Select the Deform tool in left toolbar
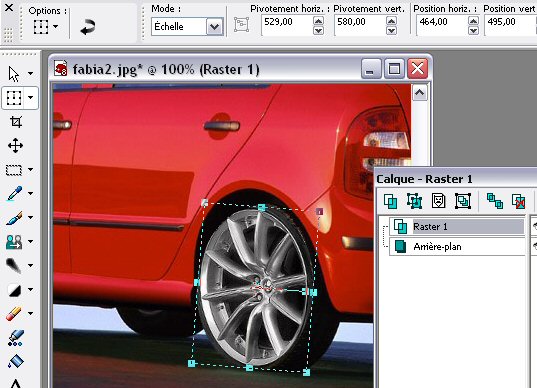 point(14,98)
